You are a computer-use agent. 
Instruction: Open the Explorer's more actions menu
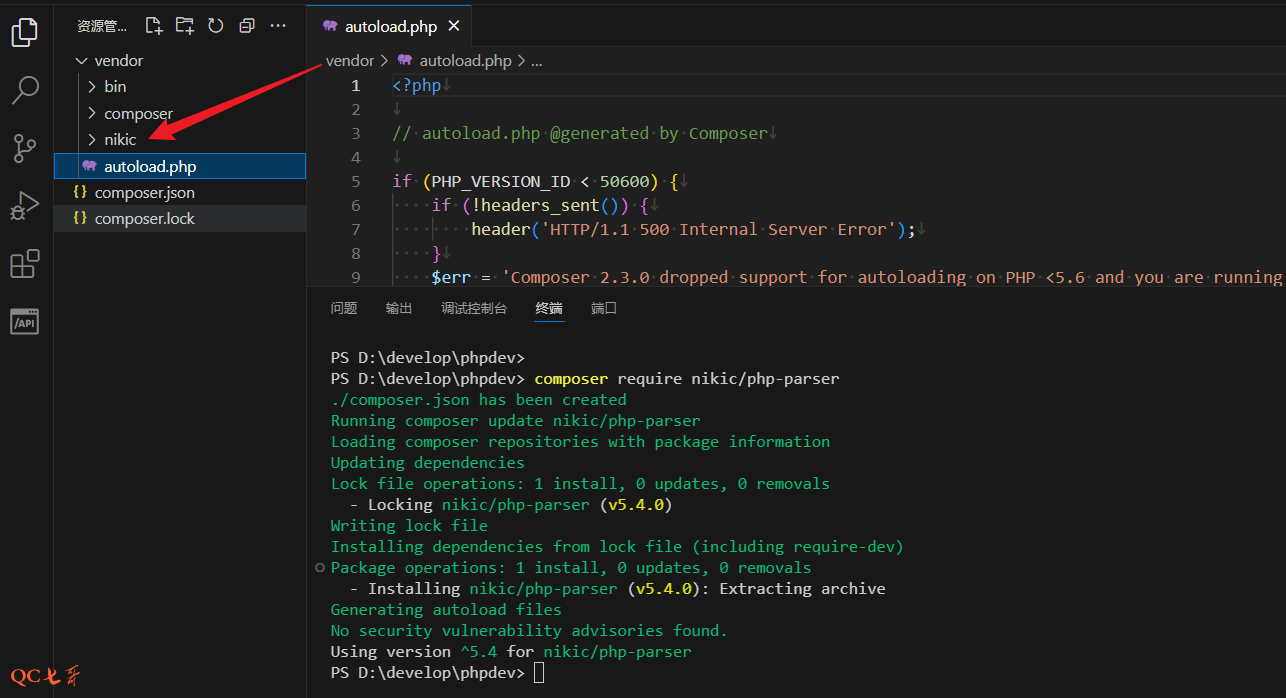pos(277,25)
